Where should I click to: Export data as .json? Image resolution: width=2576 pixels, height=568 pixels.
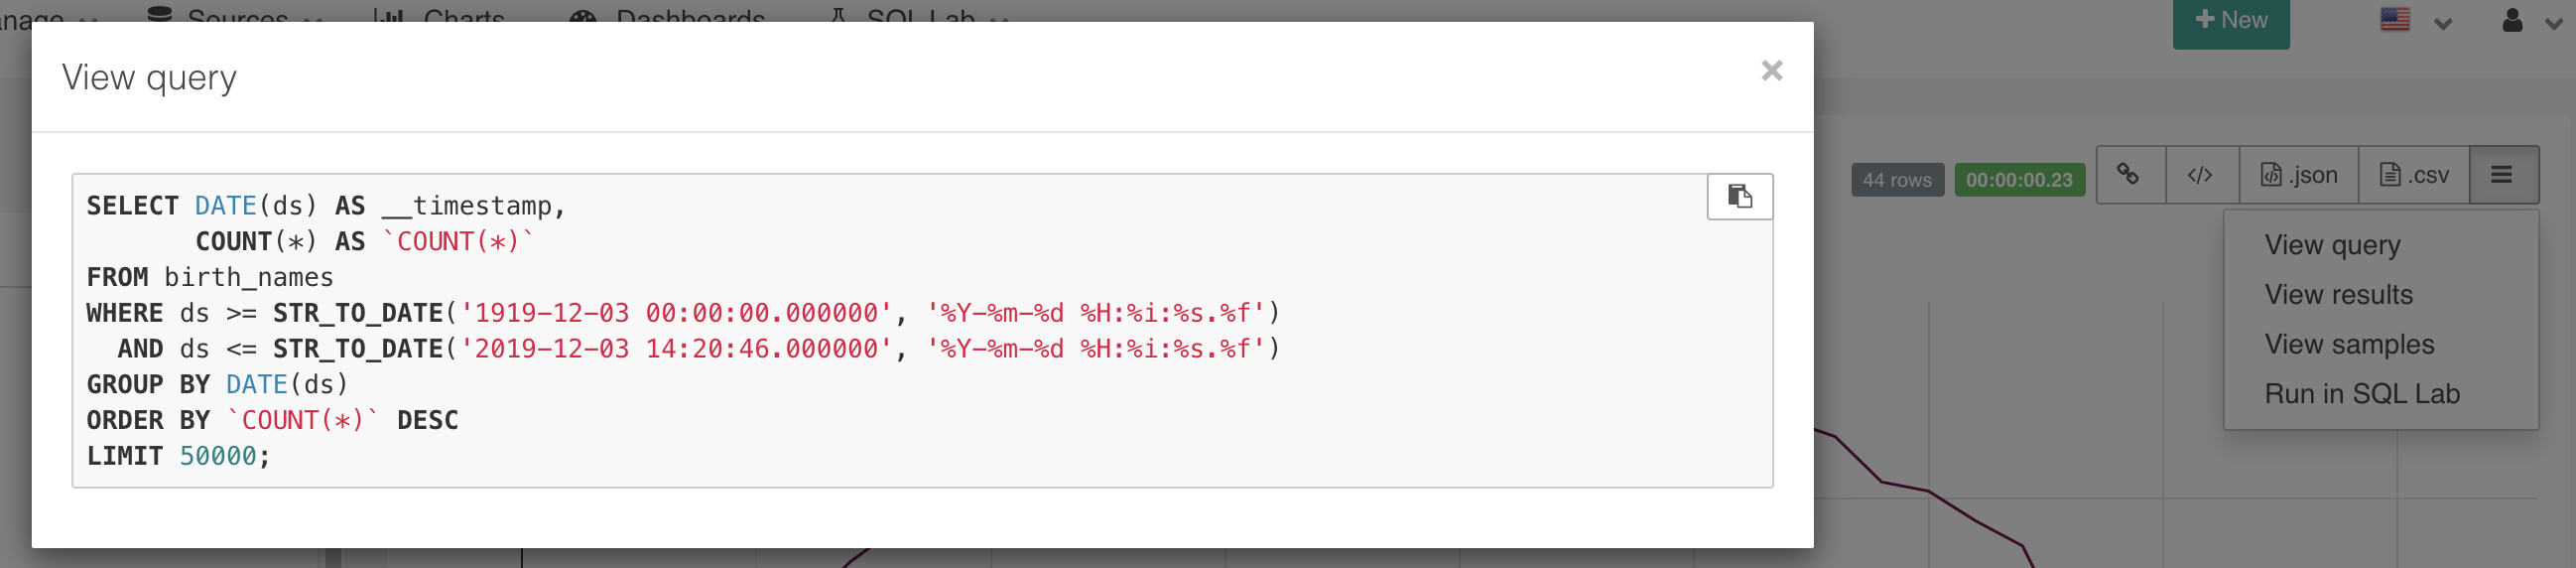(x=2298, y=175)
